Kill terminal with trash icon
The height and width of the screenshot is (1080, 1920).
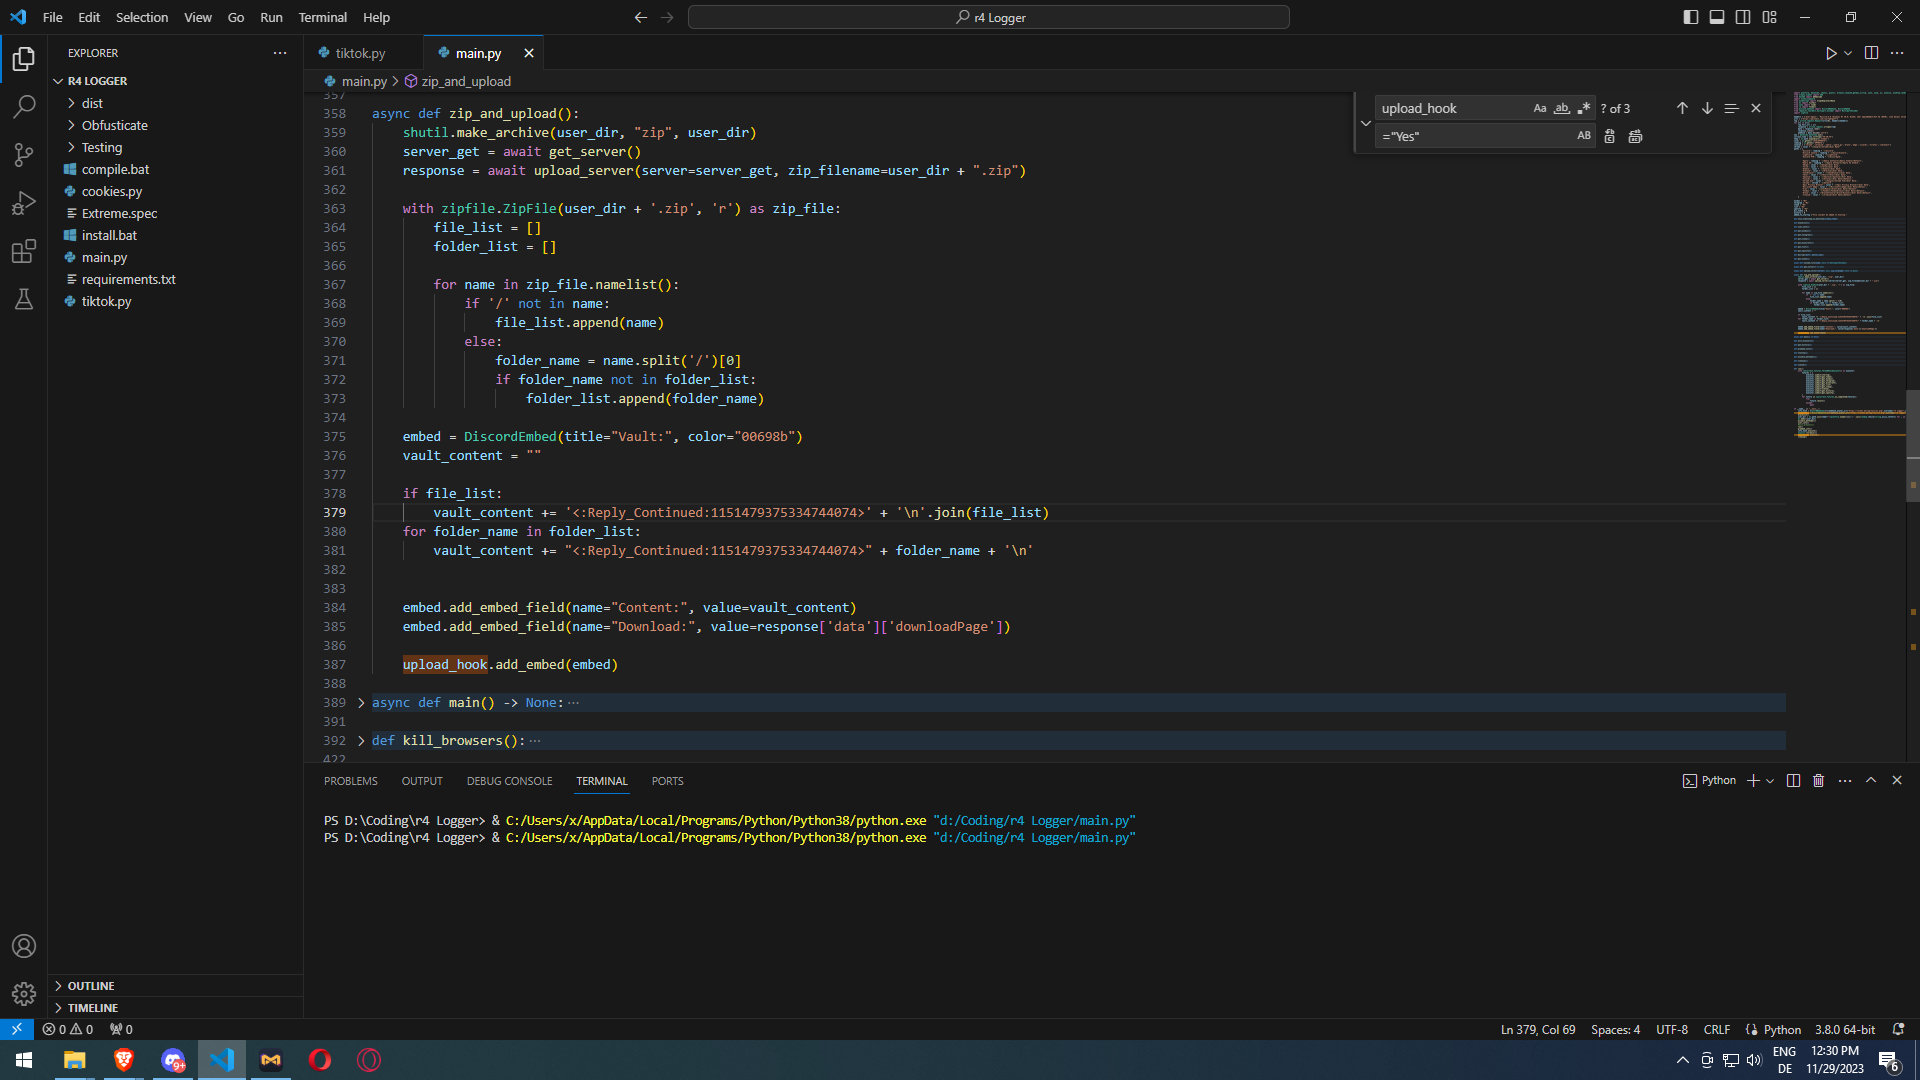click(1818, 781)
